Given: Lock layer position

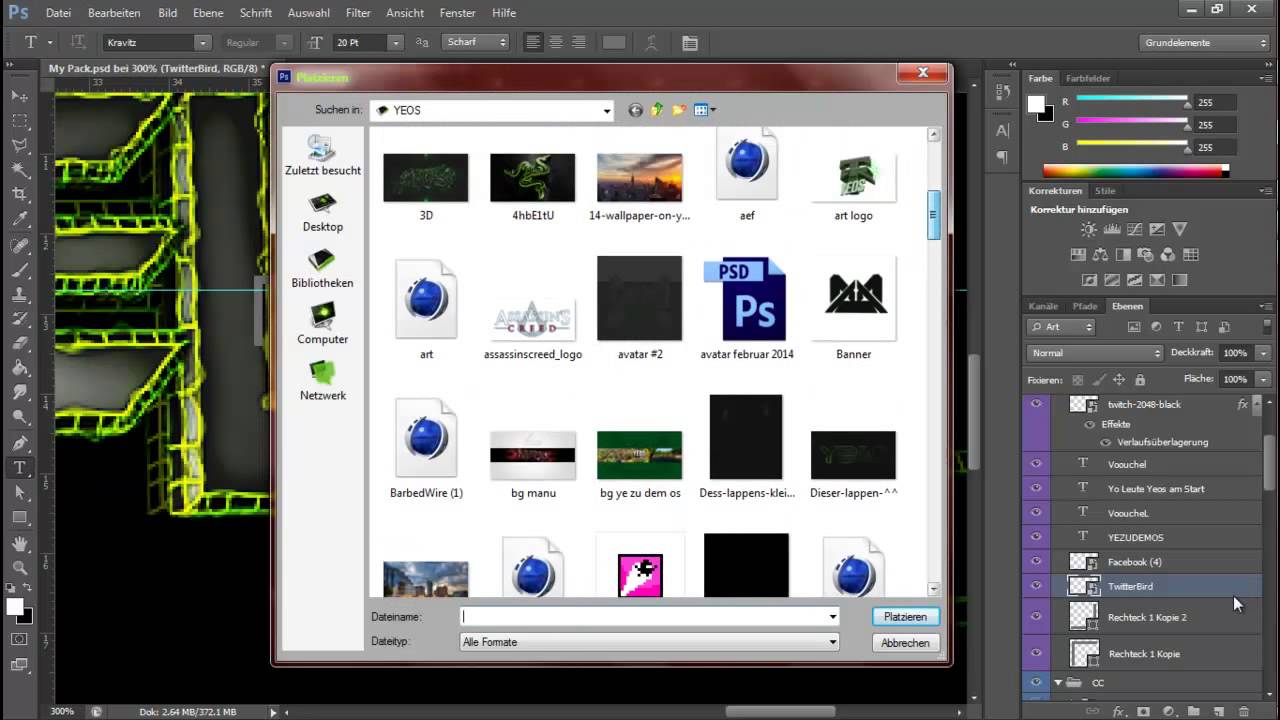Looking at the screenshot, I should (x=1119, y=380).
